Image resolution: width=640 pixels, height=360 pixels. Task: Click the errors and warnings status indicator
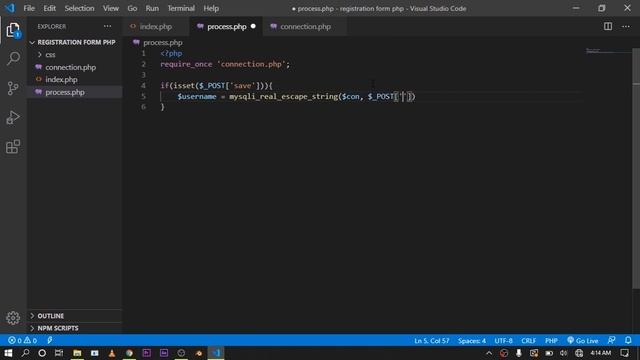click(x=22, y=340)
